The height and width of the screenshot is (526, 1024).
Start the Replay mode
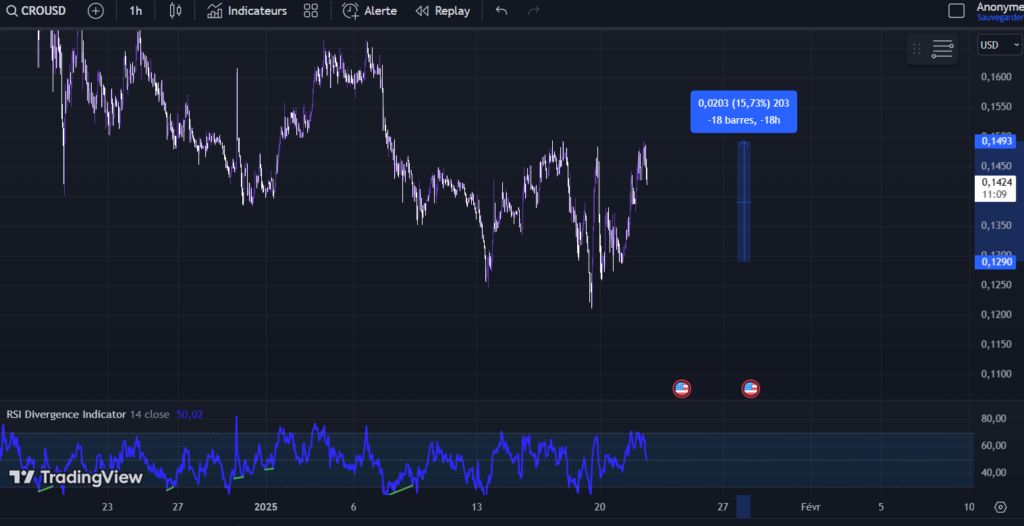[442, 11]
